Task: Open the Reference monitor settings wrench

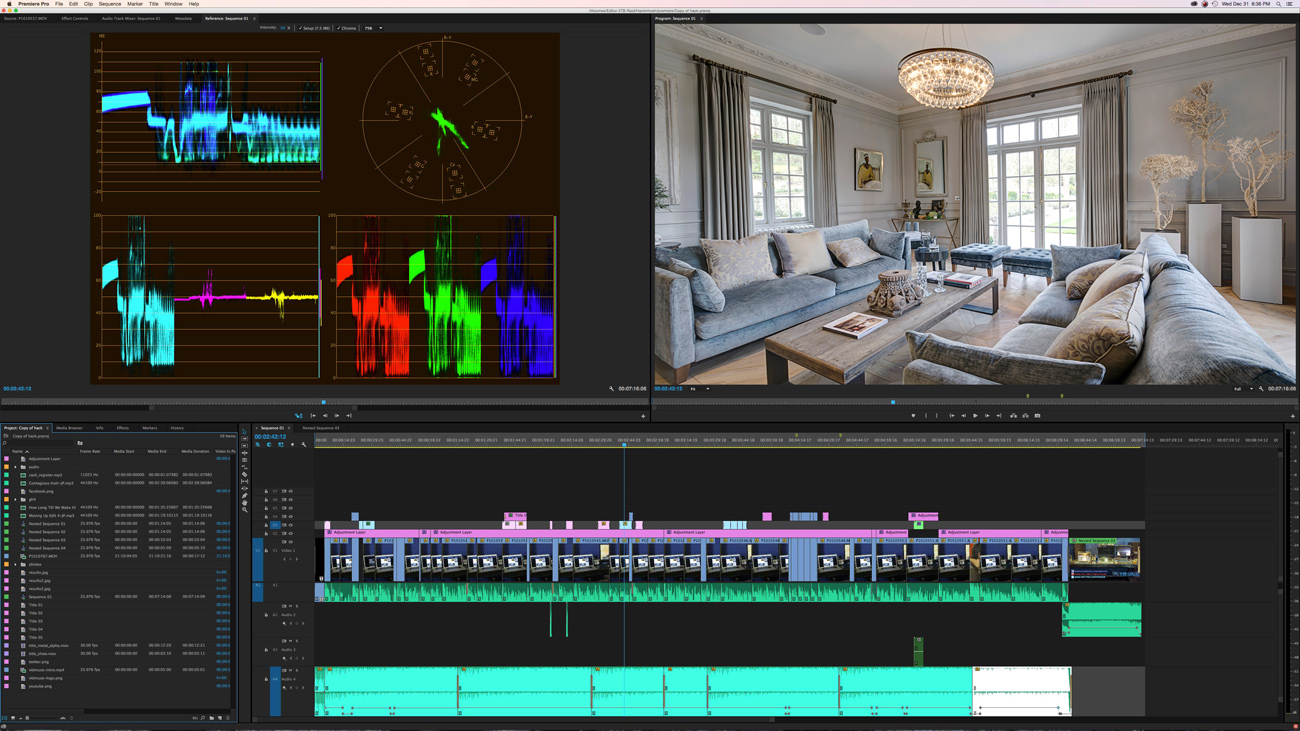Action: pyautogui.click(x=611, y=389)
